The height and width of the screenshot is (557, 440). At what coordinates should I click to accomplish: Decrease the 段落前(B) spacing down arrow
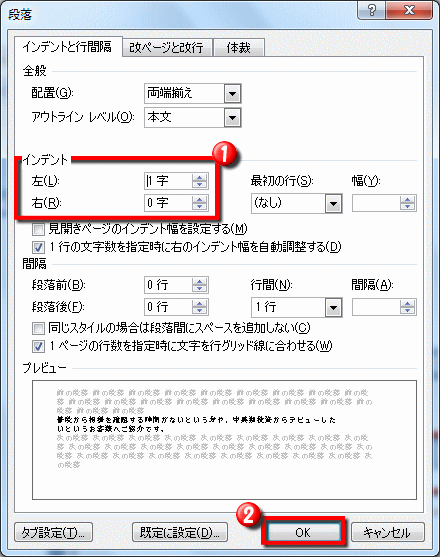tap(199, 288)
